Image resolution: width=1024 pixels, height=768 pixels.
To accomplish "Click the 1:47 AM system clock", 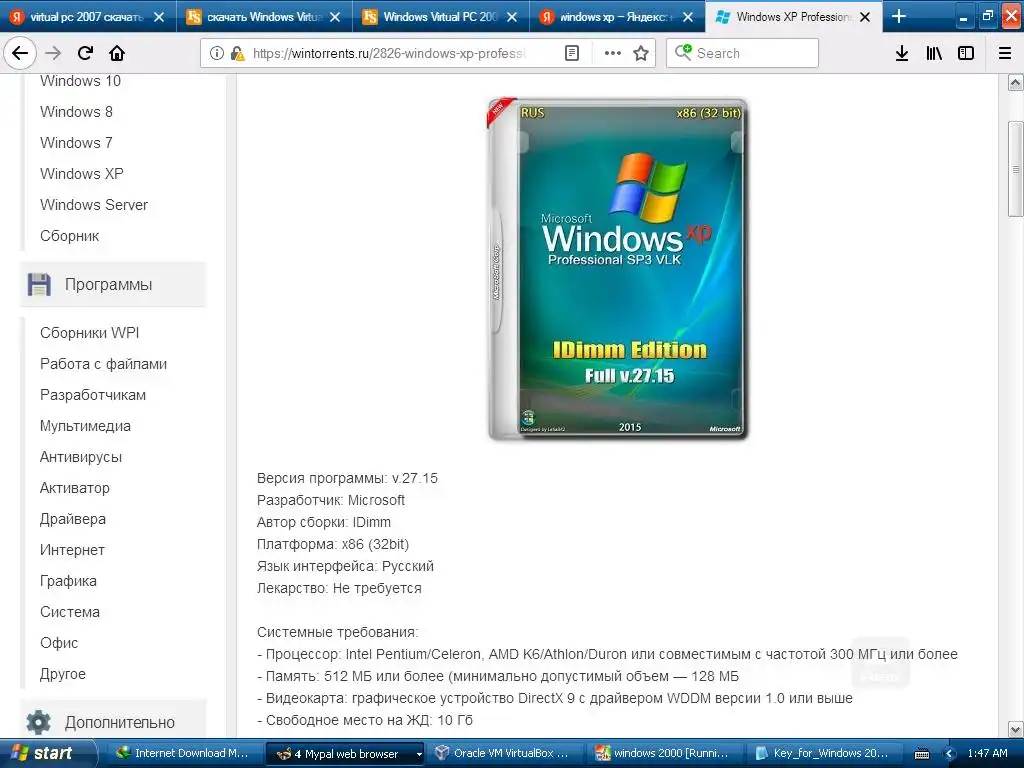I will tap(987, 754).
